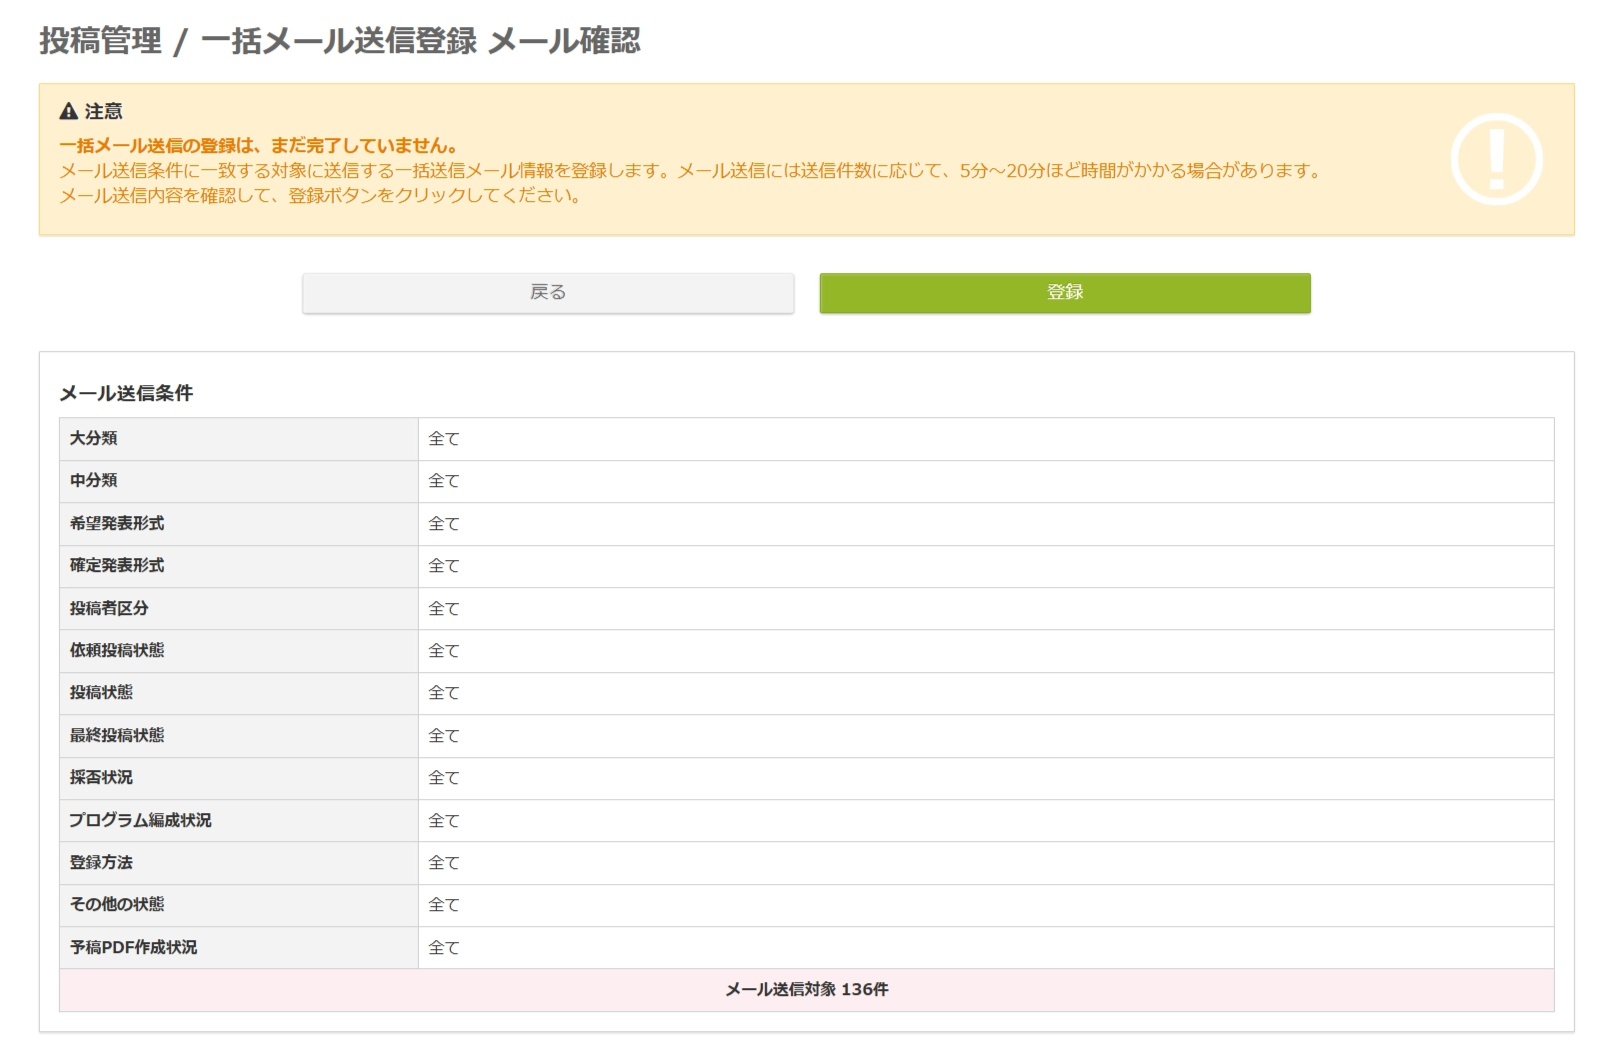The image size is (1613, 1055).
Task: Select the 登録方法 row label
Action: point(101,862)
